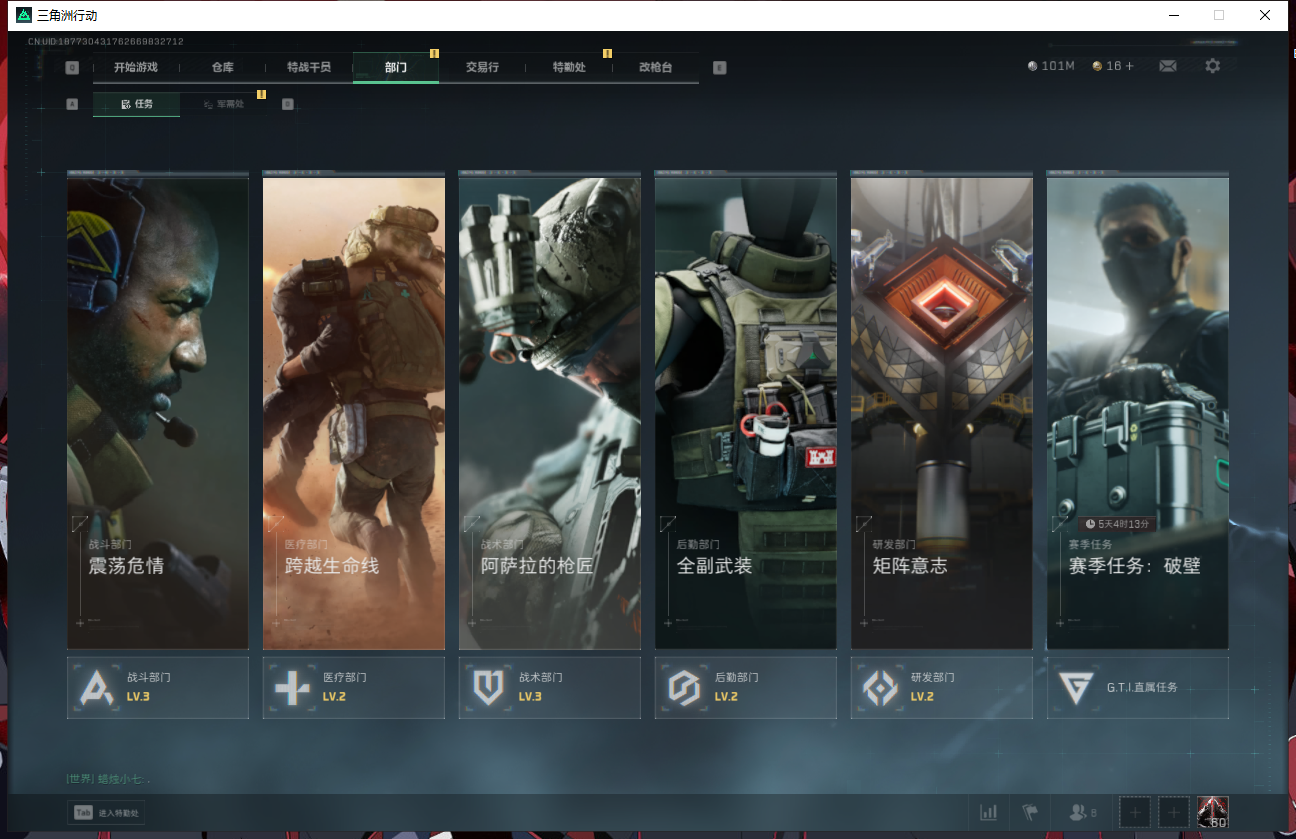Click the plus next to 16 gold currency
The height and width of the screenshot is (839, 1296).
1130,66
